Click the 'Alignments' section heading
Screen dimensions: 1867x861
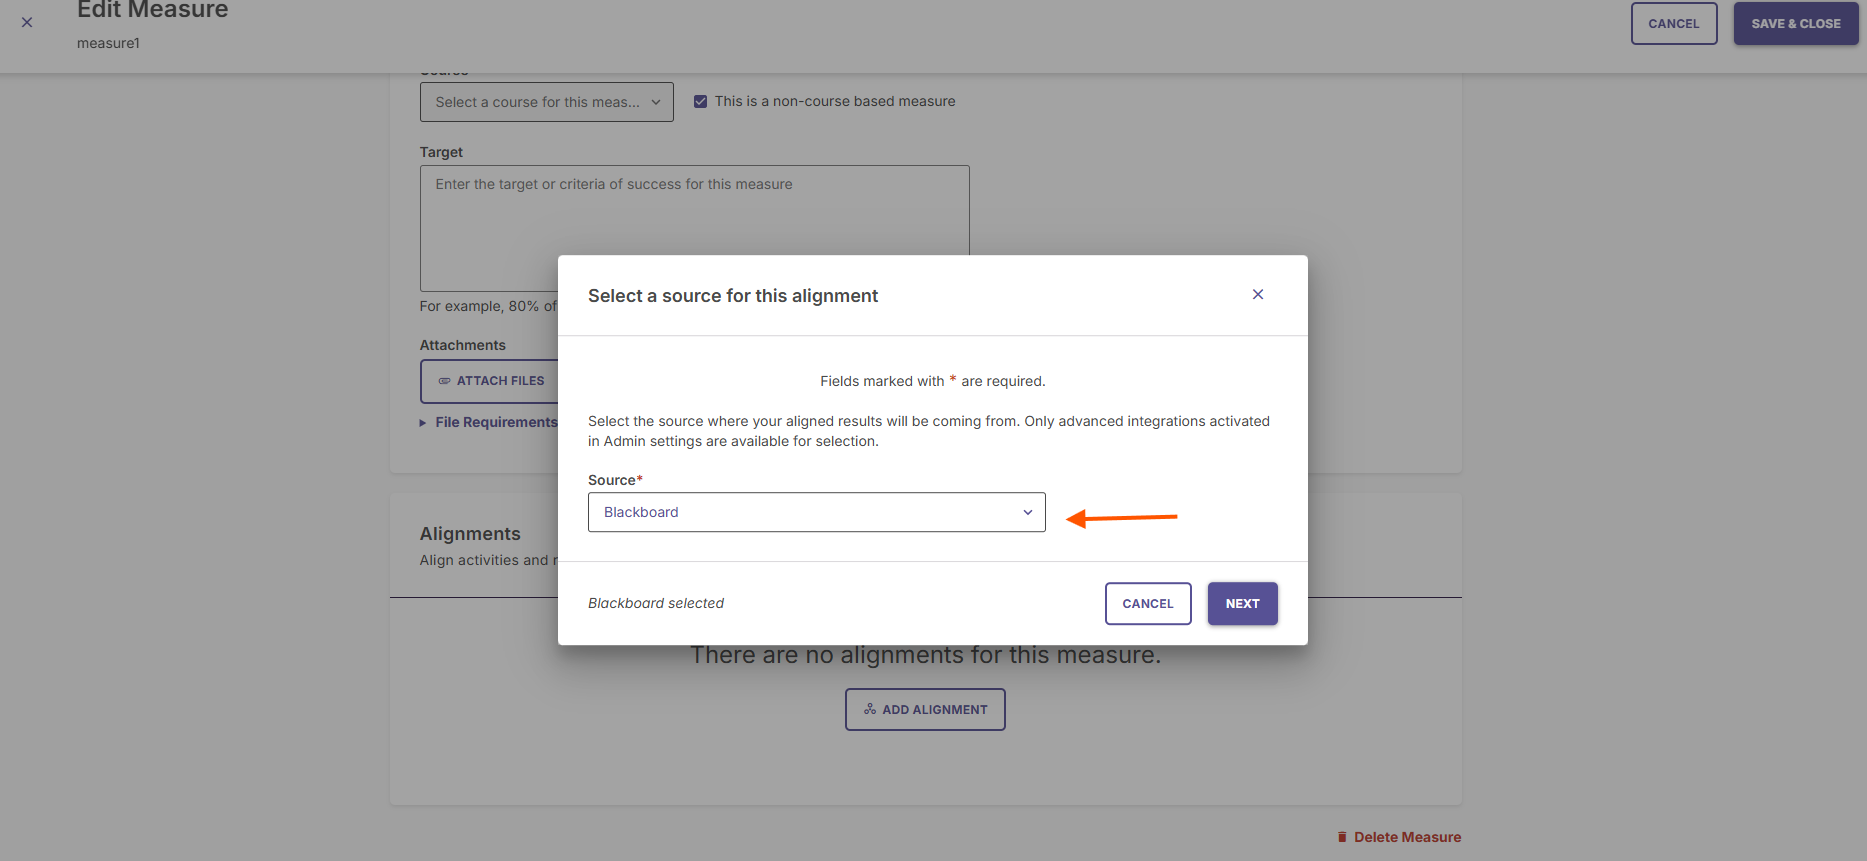tap(470, 534)
